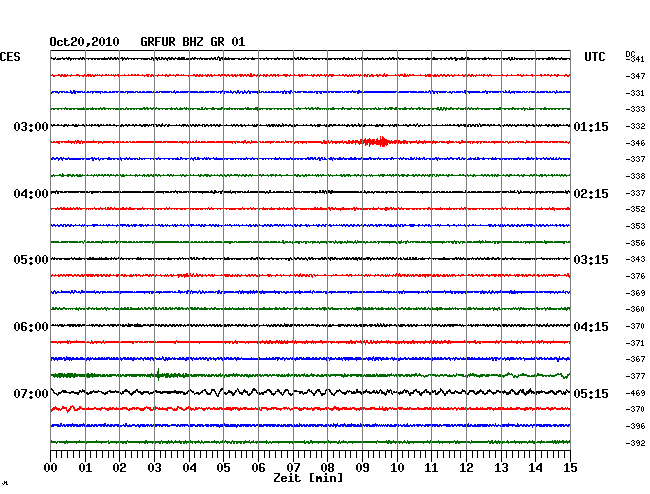
Task: Click the DC offset value "-338"
Action: tap(635, 176)
